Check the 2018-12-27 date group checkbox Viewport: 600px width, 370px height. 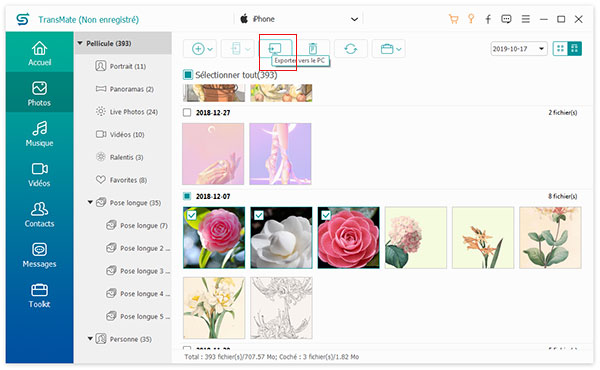(187, 112)
